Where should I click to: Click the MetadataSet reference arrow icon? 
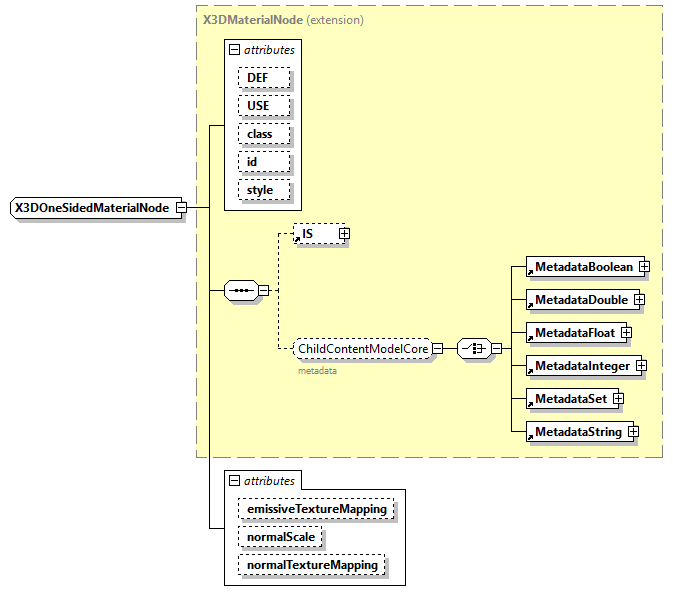point(531,405)
